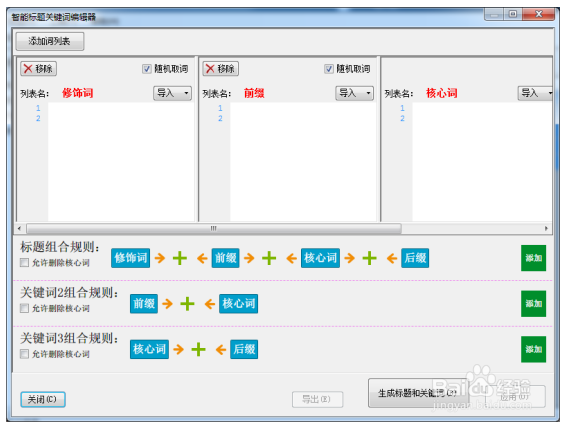Open 导入 dropdown in 前缀 list
Image resolution: width=563 pixels, height=425 pixels.
pyautogui.click(x=354, y=93)
